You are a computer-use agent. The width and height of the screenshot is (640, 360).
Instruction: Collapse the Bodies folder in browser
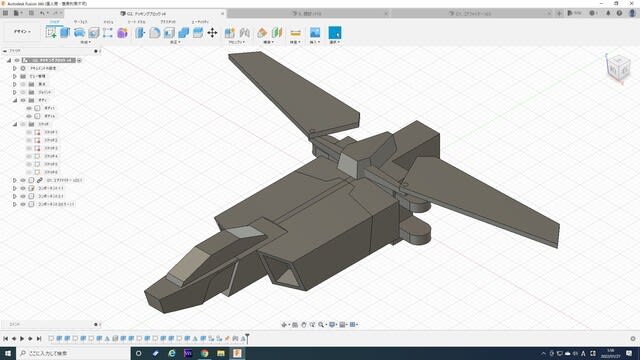(x=15, y=100)
